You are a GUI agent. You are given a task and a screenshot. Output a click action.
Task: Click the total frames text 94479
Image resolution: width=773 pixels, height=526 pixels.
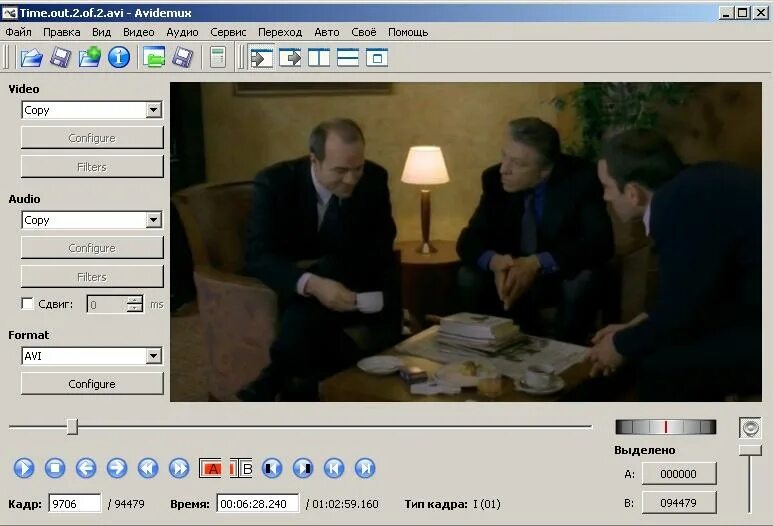[x=129, y=504]
